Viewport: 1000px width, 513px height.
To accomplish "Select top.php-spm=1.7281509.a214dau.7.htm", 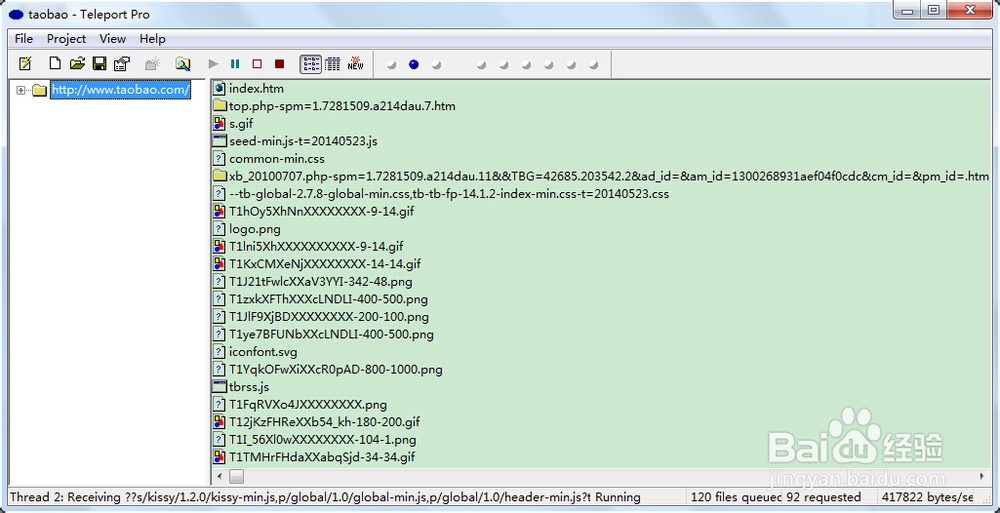I will tap(342, 106).
